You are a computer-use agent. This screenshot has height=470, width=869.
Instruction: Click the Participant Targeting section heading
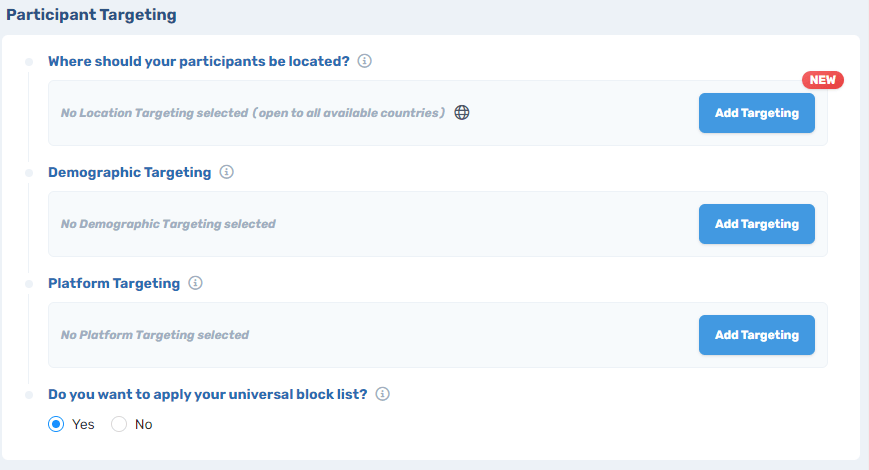91,16
